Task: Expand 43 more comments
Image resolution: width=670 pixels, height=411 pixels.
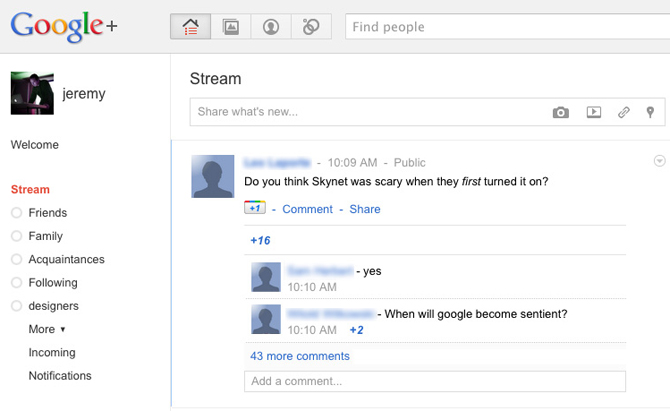Action: [300, 356]
